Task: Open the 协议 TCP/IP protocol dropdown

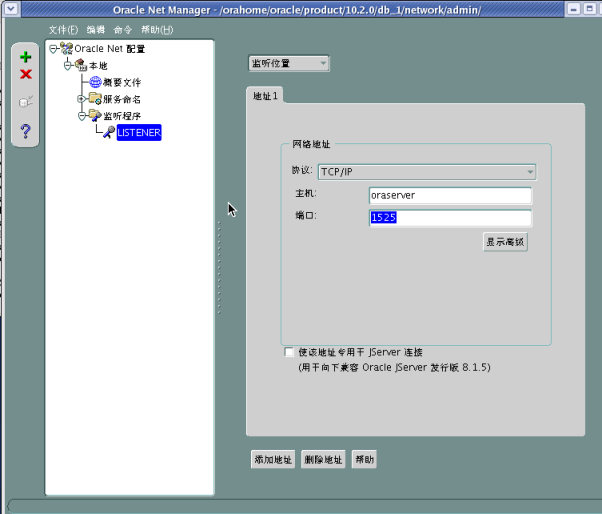Action: pyautogui.click(x=427, y=172)
